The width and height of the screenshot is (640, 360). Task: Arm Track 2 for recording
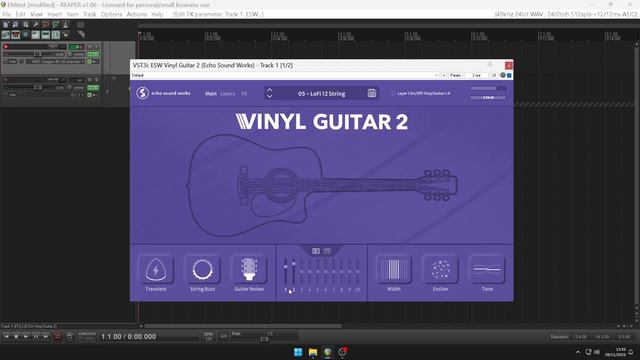(x=6, y=80)
